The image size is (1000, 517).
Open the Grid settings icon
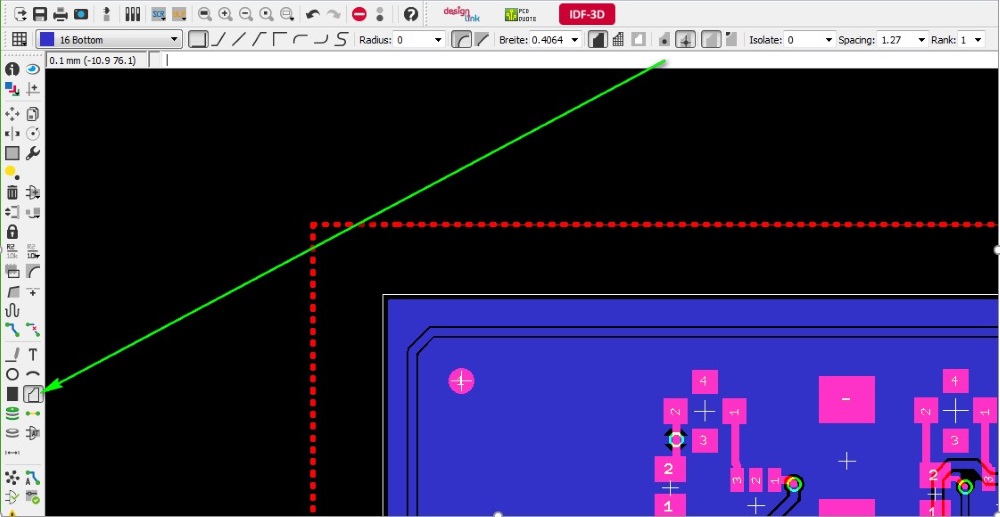click(x=19, y=40)
